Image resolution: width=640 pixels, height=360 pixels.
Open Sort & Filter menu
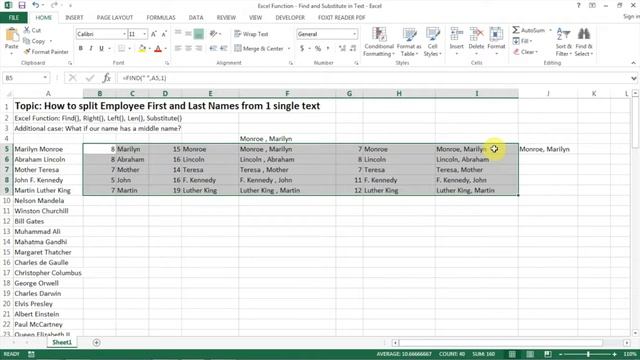pos(563,42)
